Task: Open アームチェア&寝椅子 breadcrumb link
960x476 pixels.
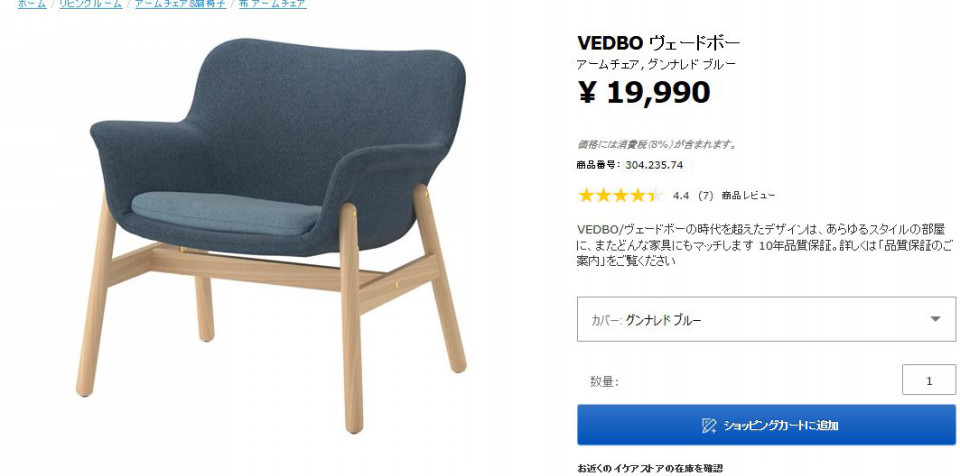Action: (180, 4)
